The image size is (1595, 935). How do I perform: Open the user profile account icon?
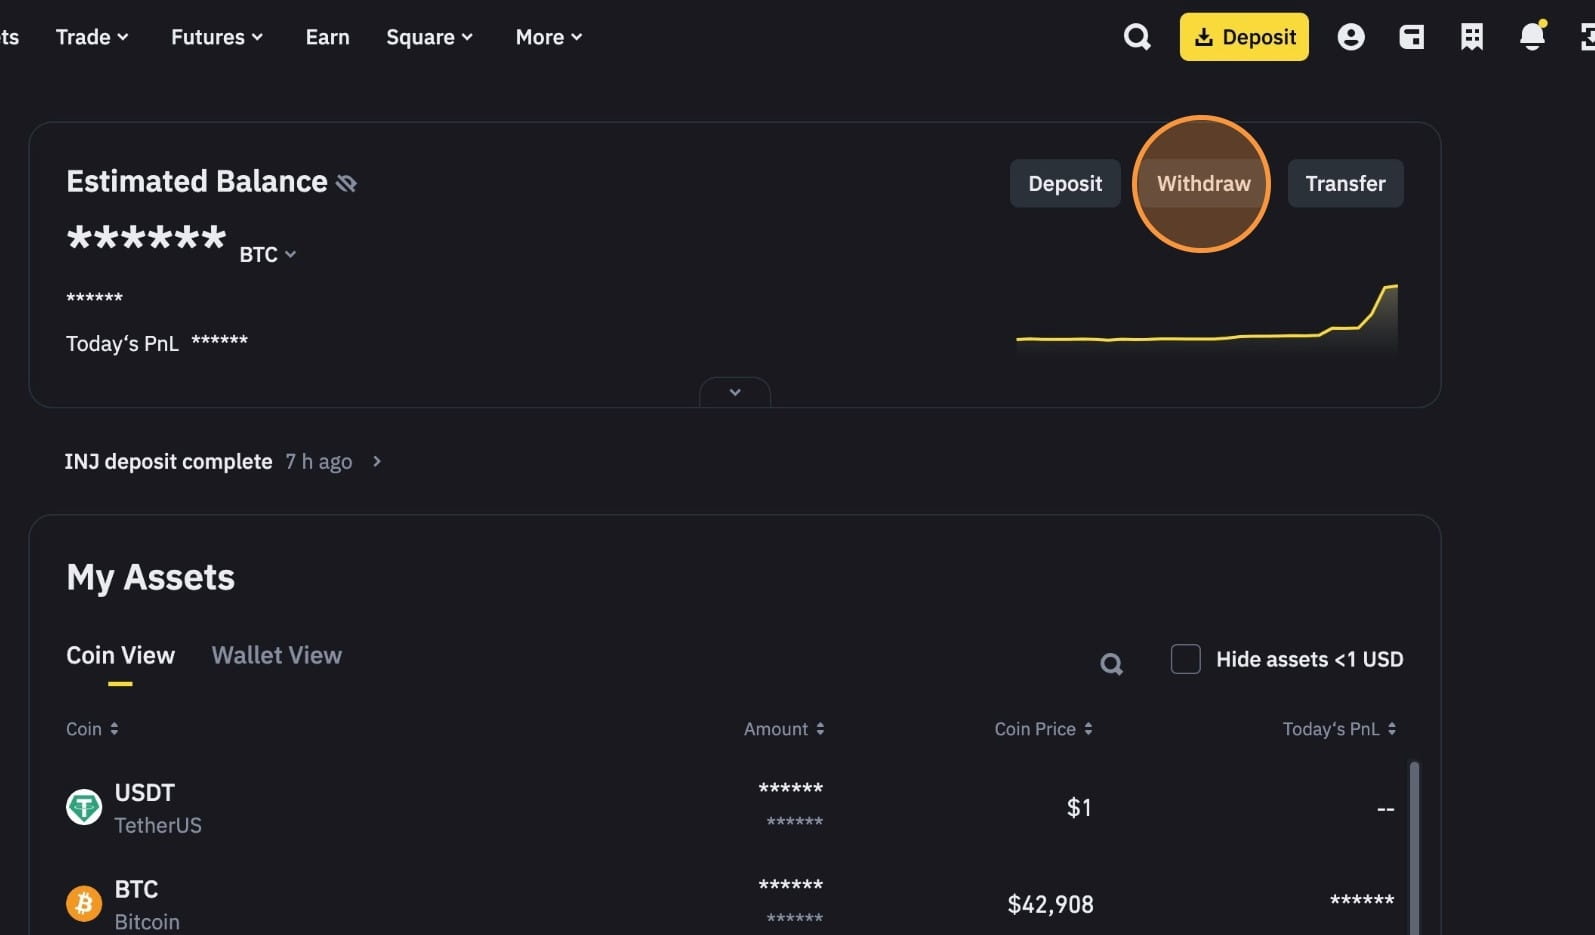(1350, 37)
